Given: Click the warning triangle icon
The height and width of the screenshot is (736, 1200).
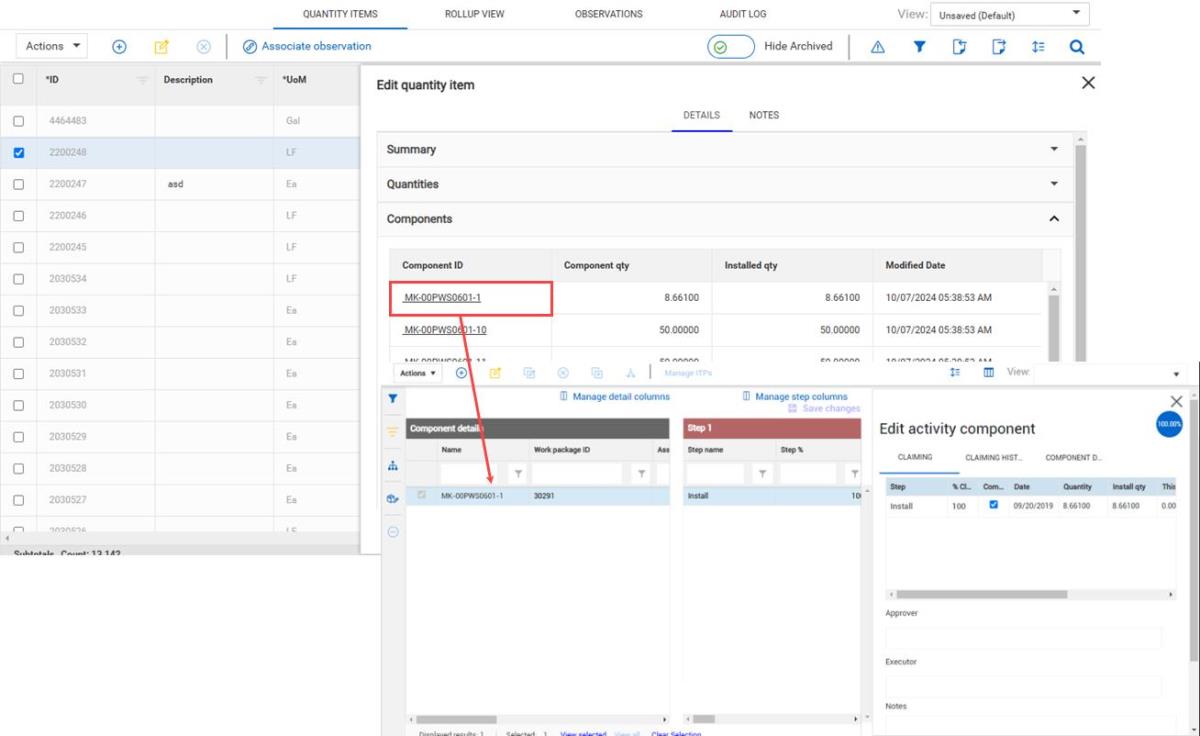Looking at the screenshot, I should (877, 47).
